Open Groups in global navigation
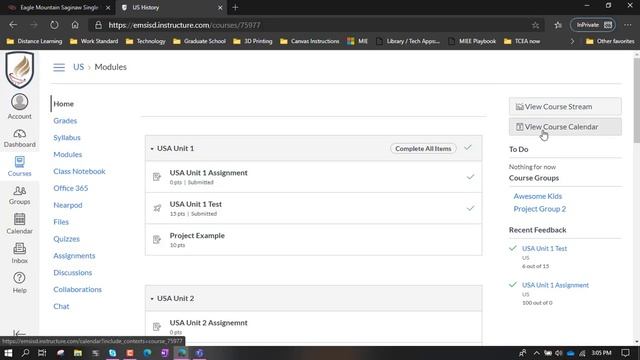Screen dimensions: 640x360 [19, 195]
